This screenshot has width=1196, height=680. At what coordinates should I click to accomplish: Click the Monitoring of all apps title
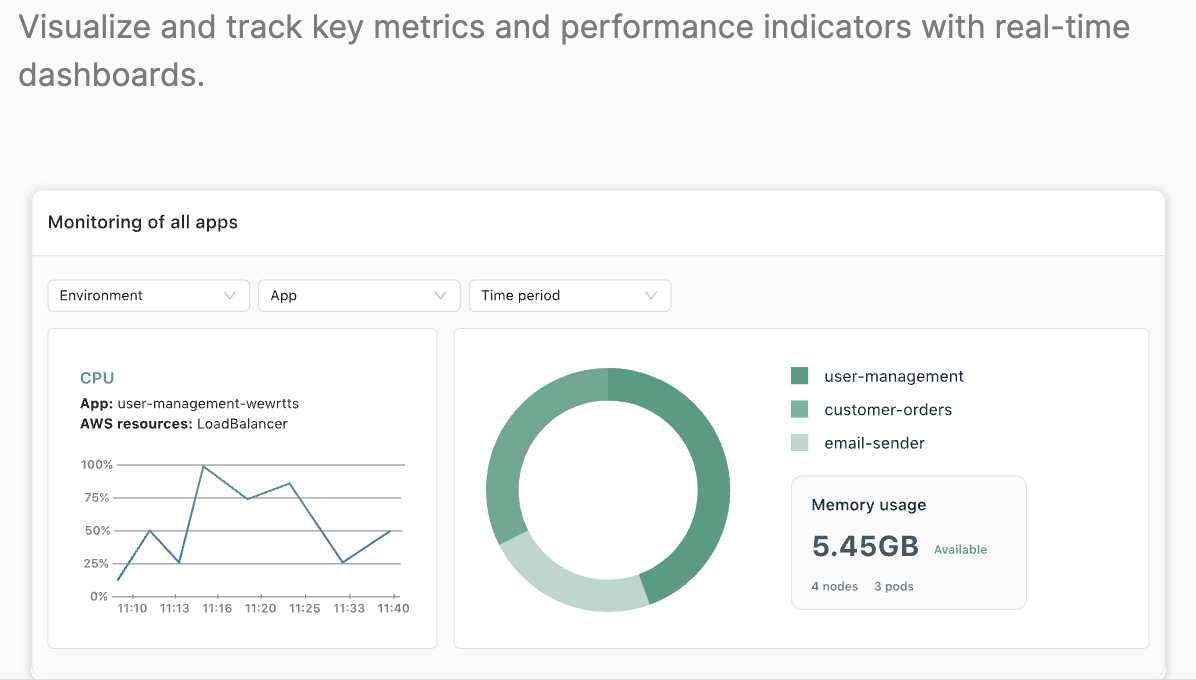point(142,222)
